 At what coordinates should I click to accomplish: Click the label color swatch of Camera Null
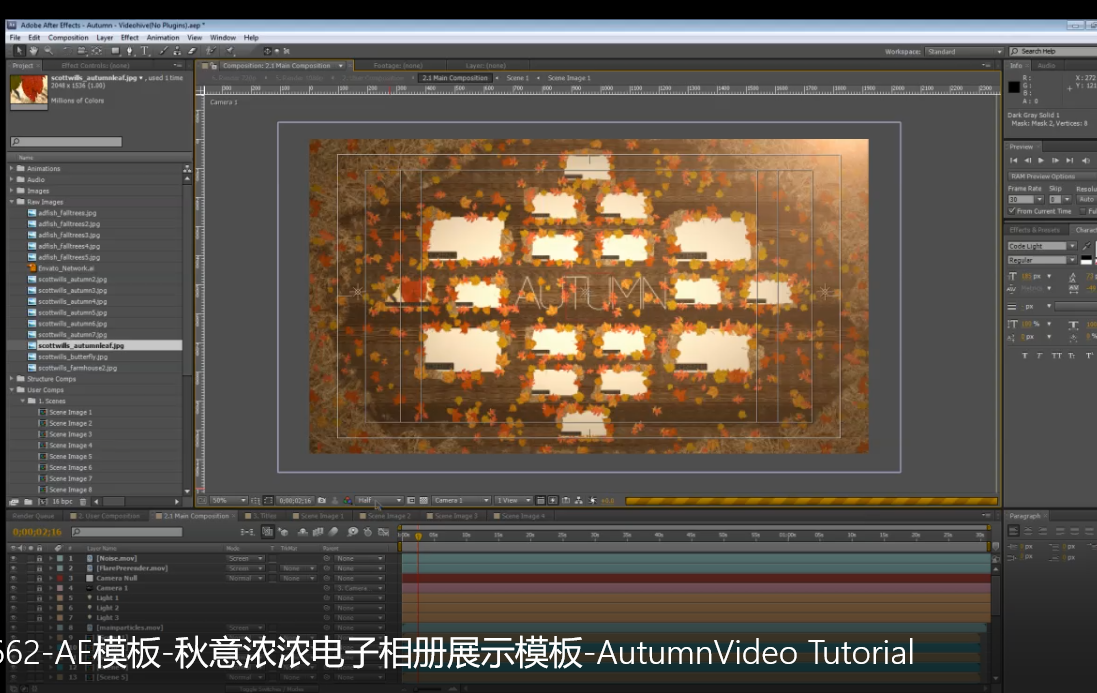tap(60, 578)
